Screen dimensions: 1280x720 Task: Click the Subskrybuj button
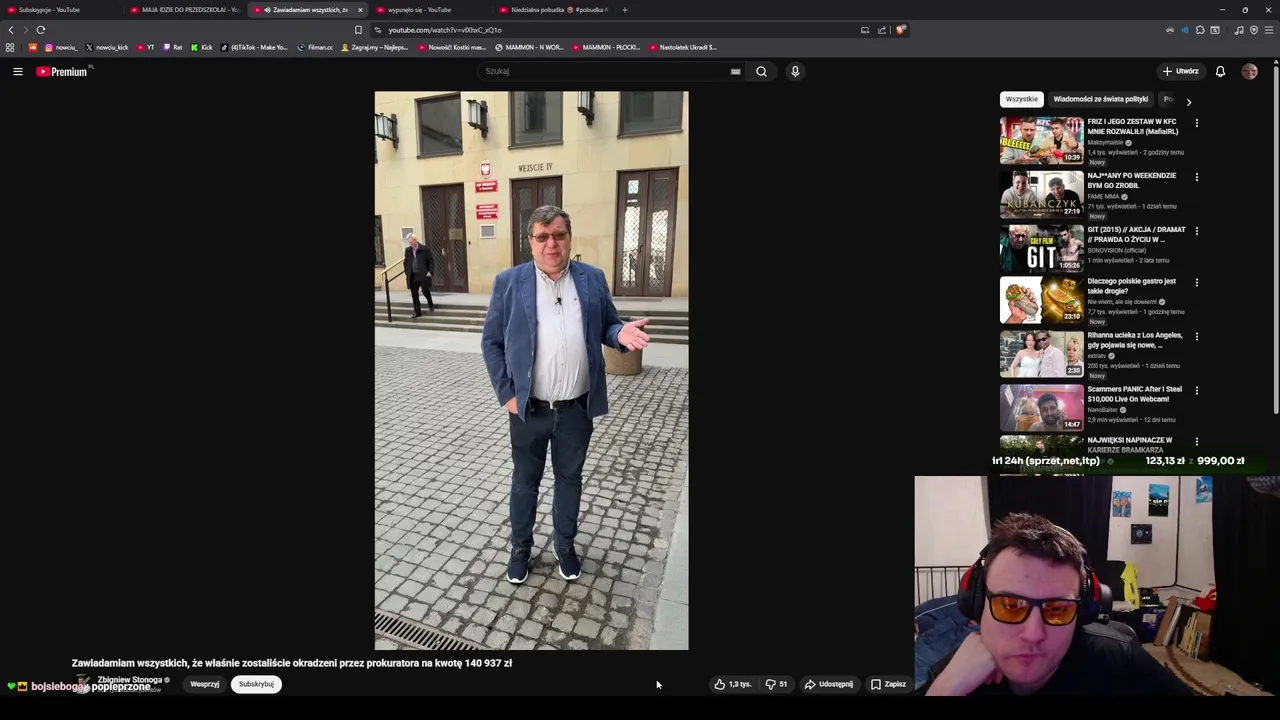click(x=256, y=684)
